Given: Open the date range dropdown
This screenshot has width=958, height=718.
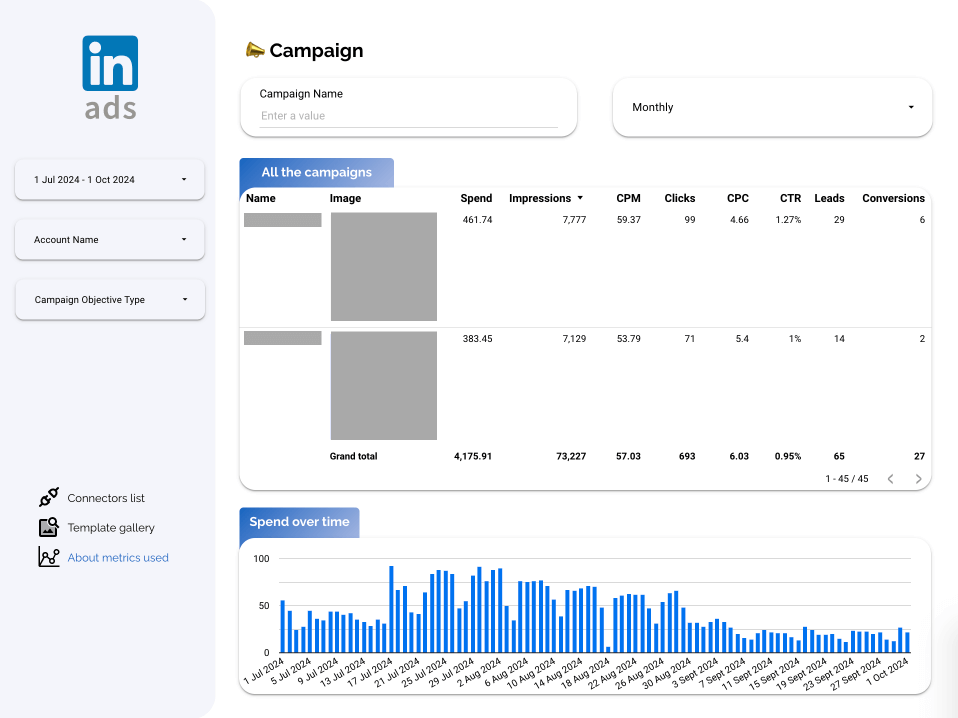Looking at the screenshot, I should (110, 180).
